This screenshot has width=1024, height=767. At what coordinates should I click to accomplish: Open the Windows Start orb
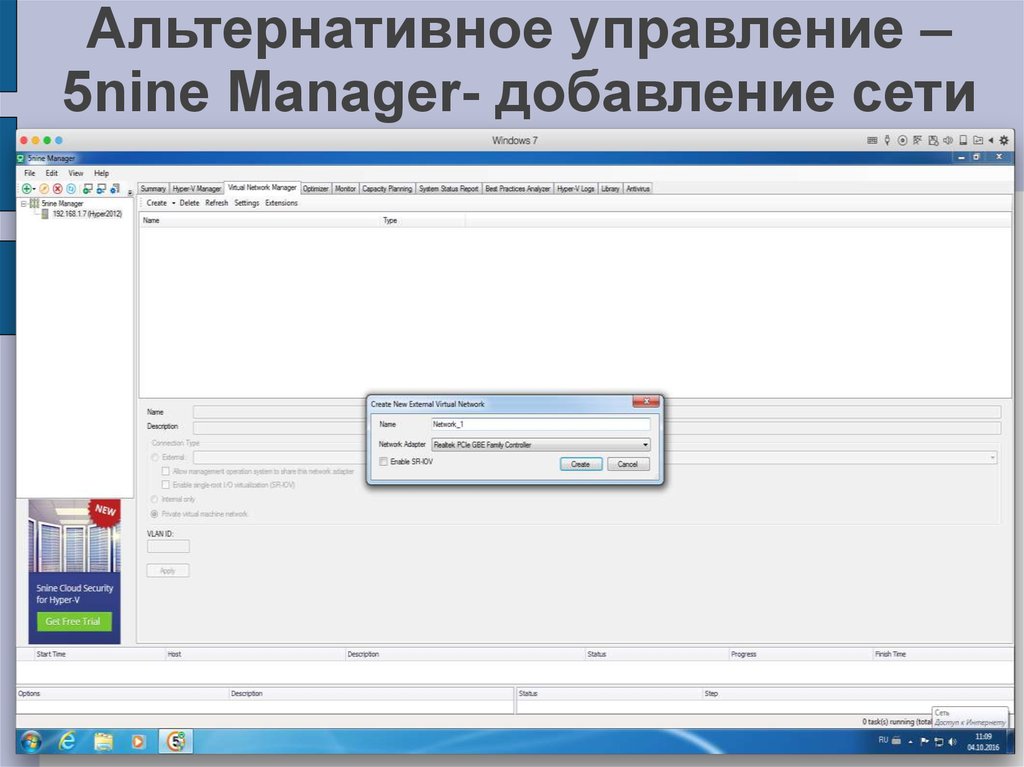pyautogui.click(x=31, y=741)
